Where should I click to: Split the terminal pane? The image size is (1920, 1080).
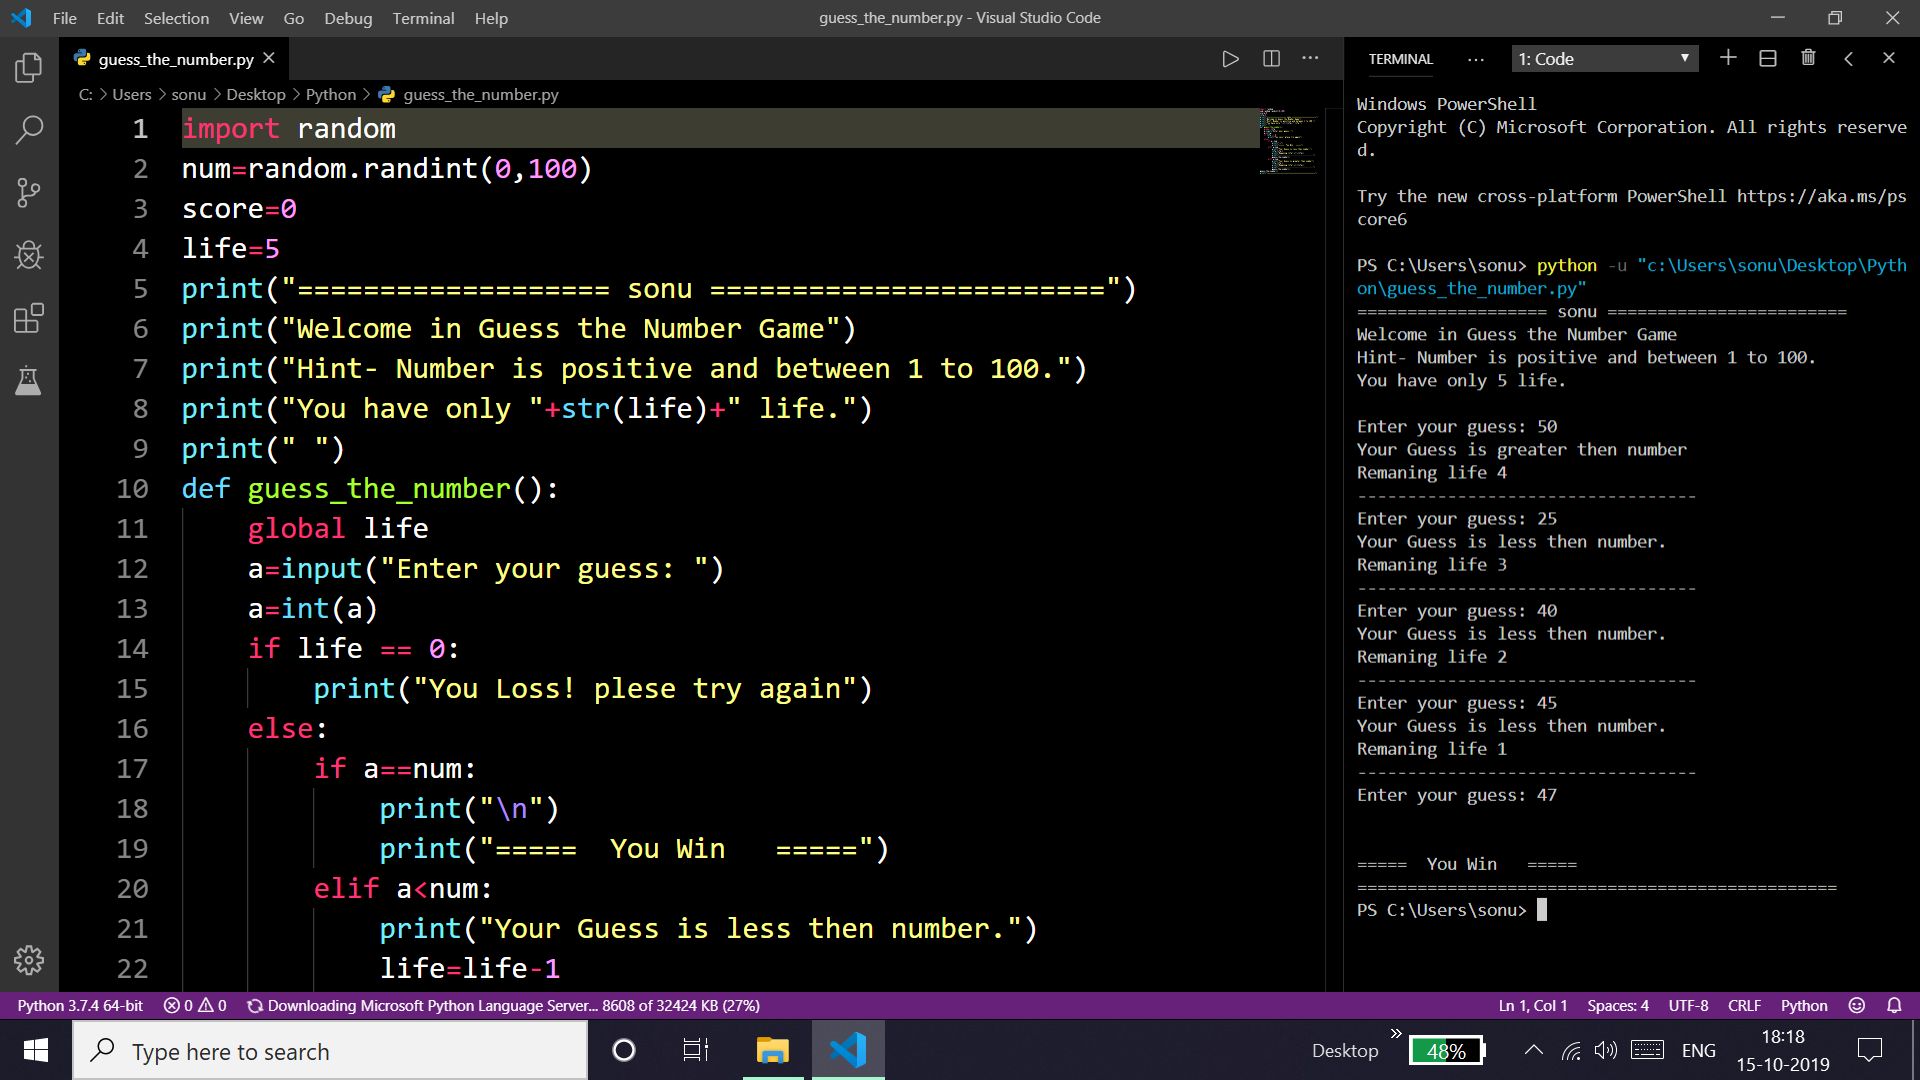pyautogui.click(x=1768, y=58)
